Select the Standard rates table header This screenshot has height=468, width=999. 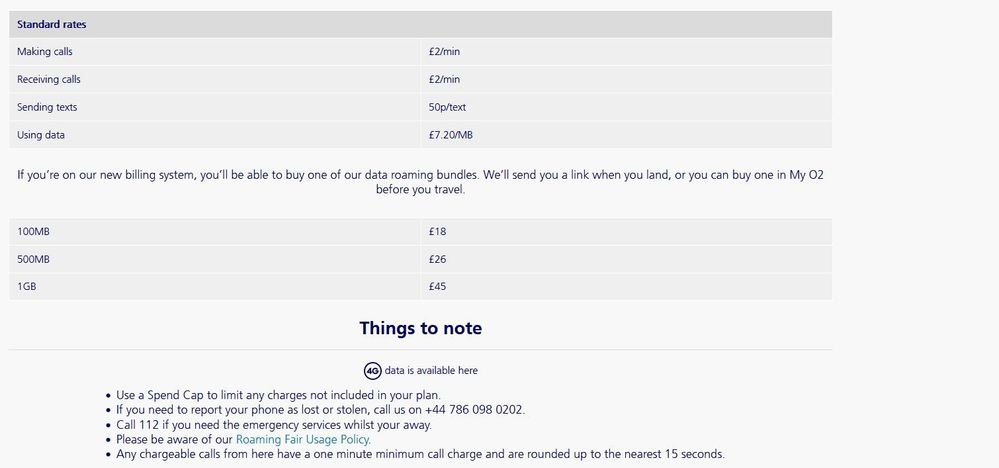420,24
